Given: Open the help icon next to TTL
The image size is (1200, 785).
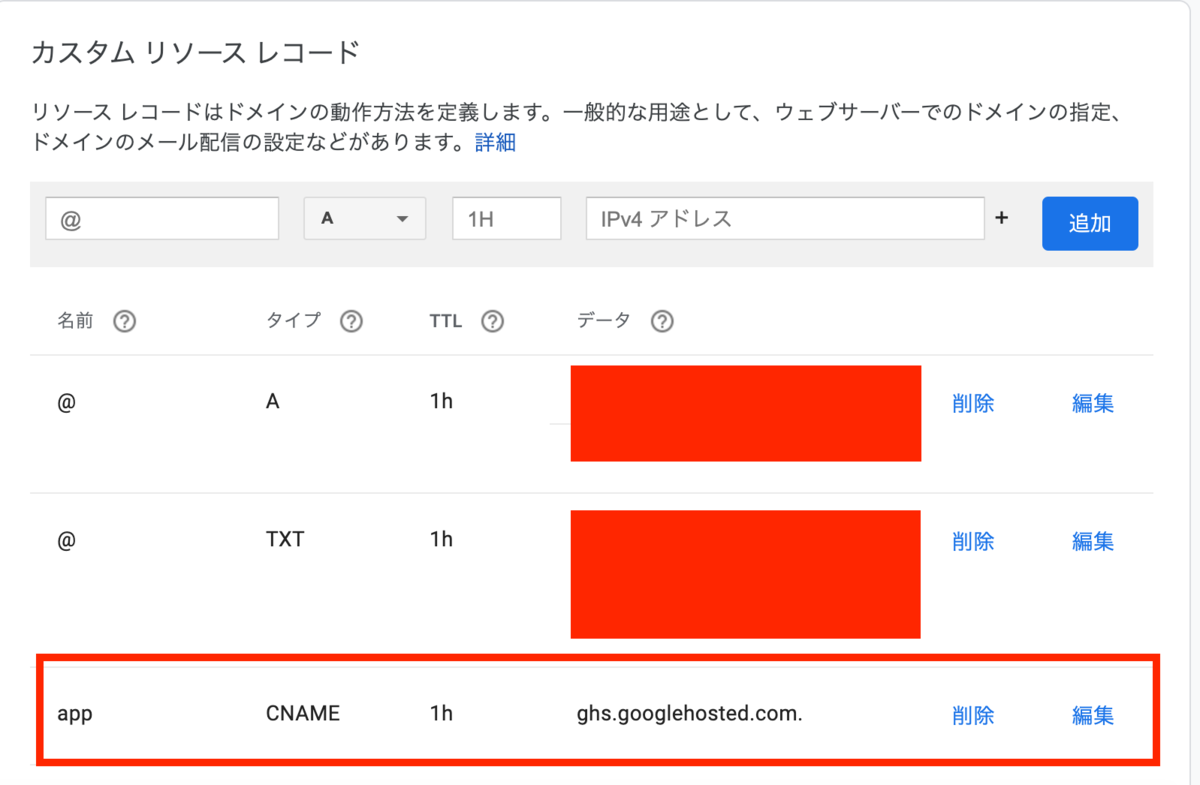Looking at the screenshot, I should (x=491, y=322).
